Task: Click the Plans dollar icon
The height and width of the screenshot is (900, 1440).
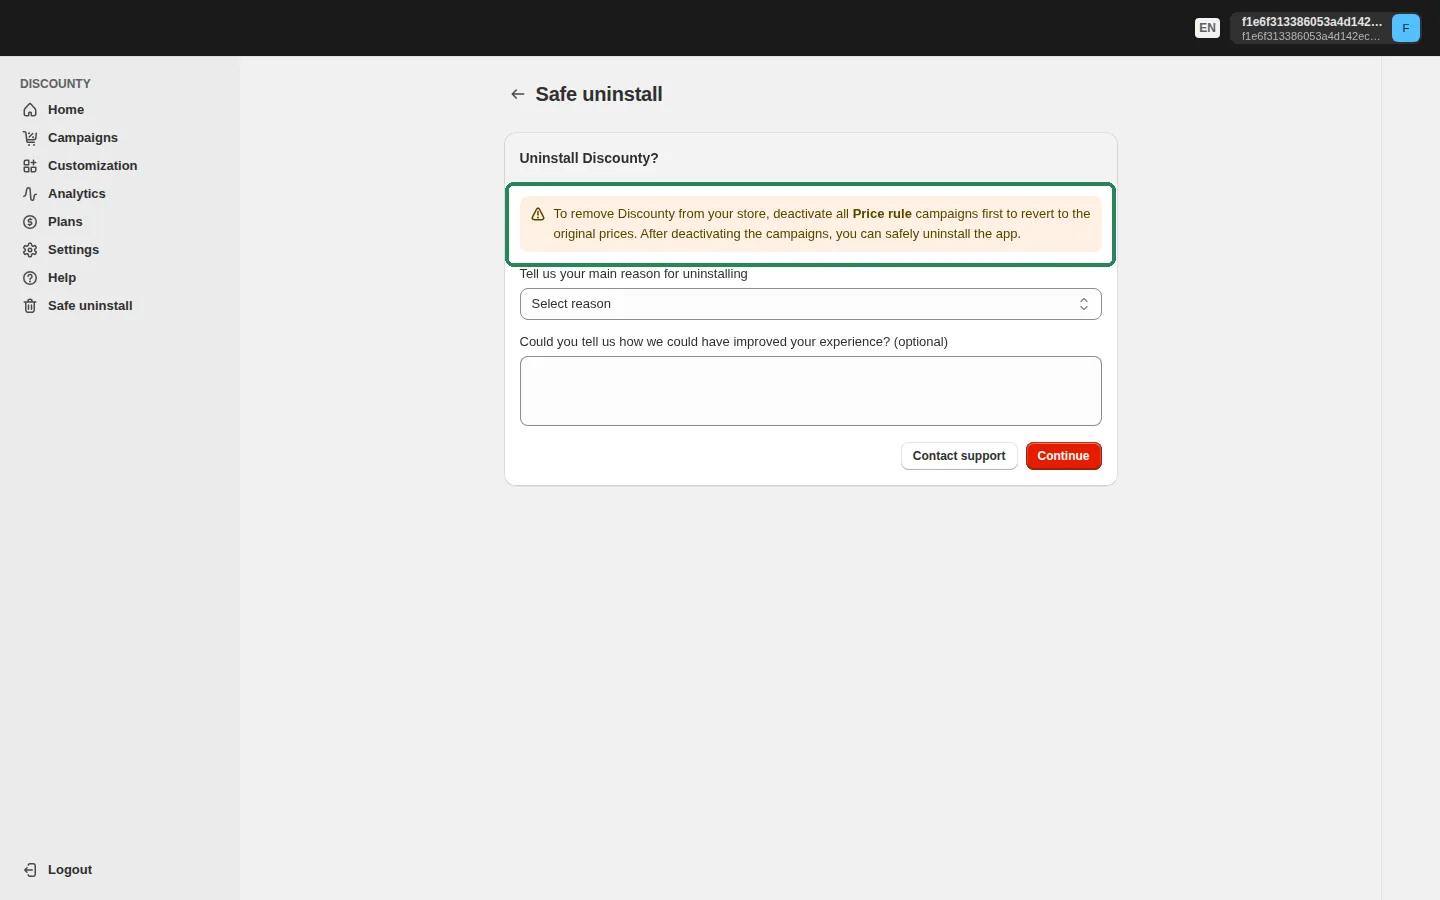Action: tap(30, 222)
